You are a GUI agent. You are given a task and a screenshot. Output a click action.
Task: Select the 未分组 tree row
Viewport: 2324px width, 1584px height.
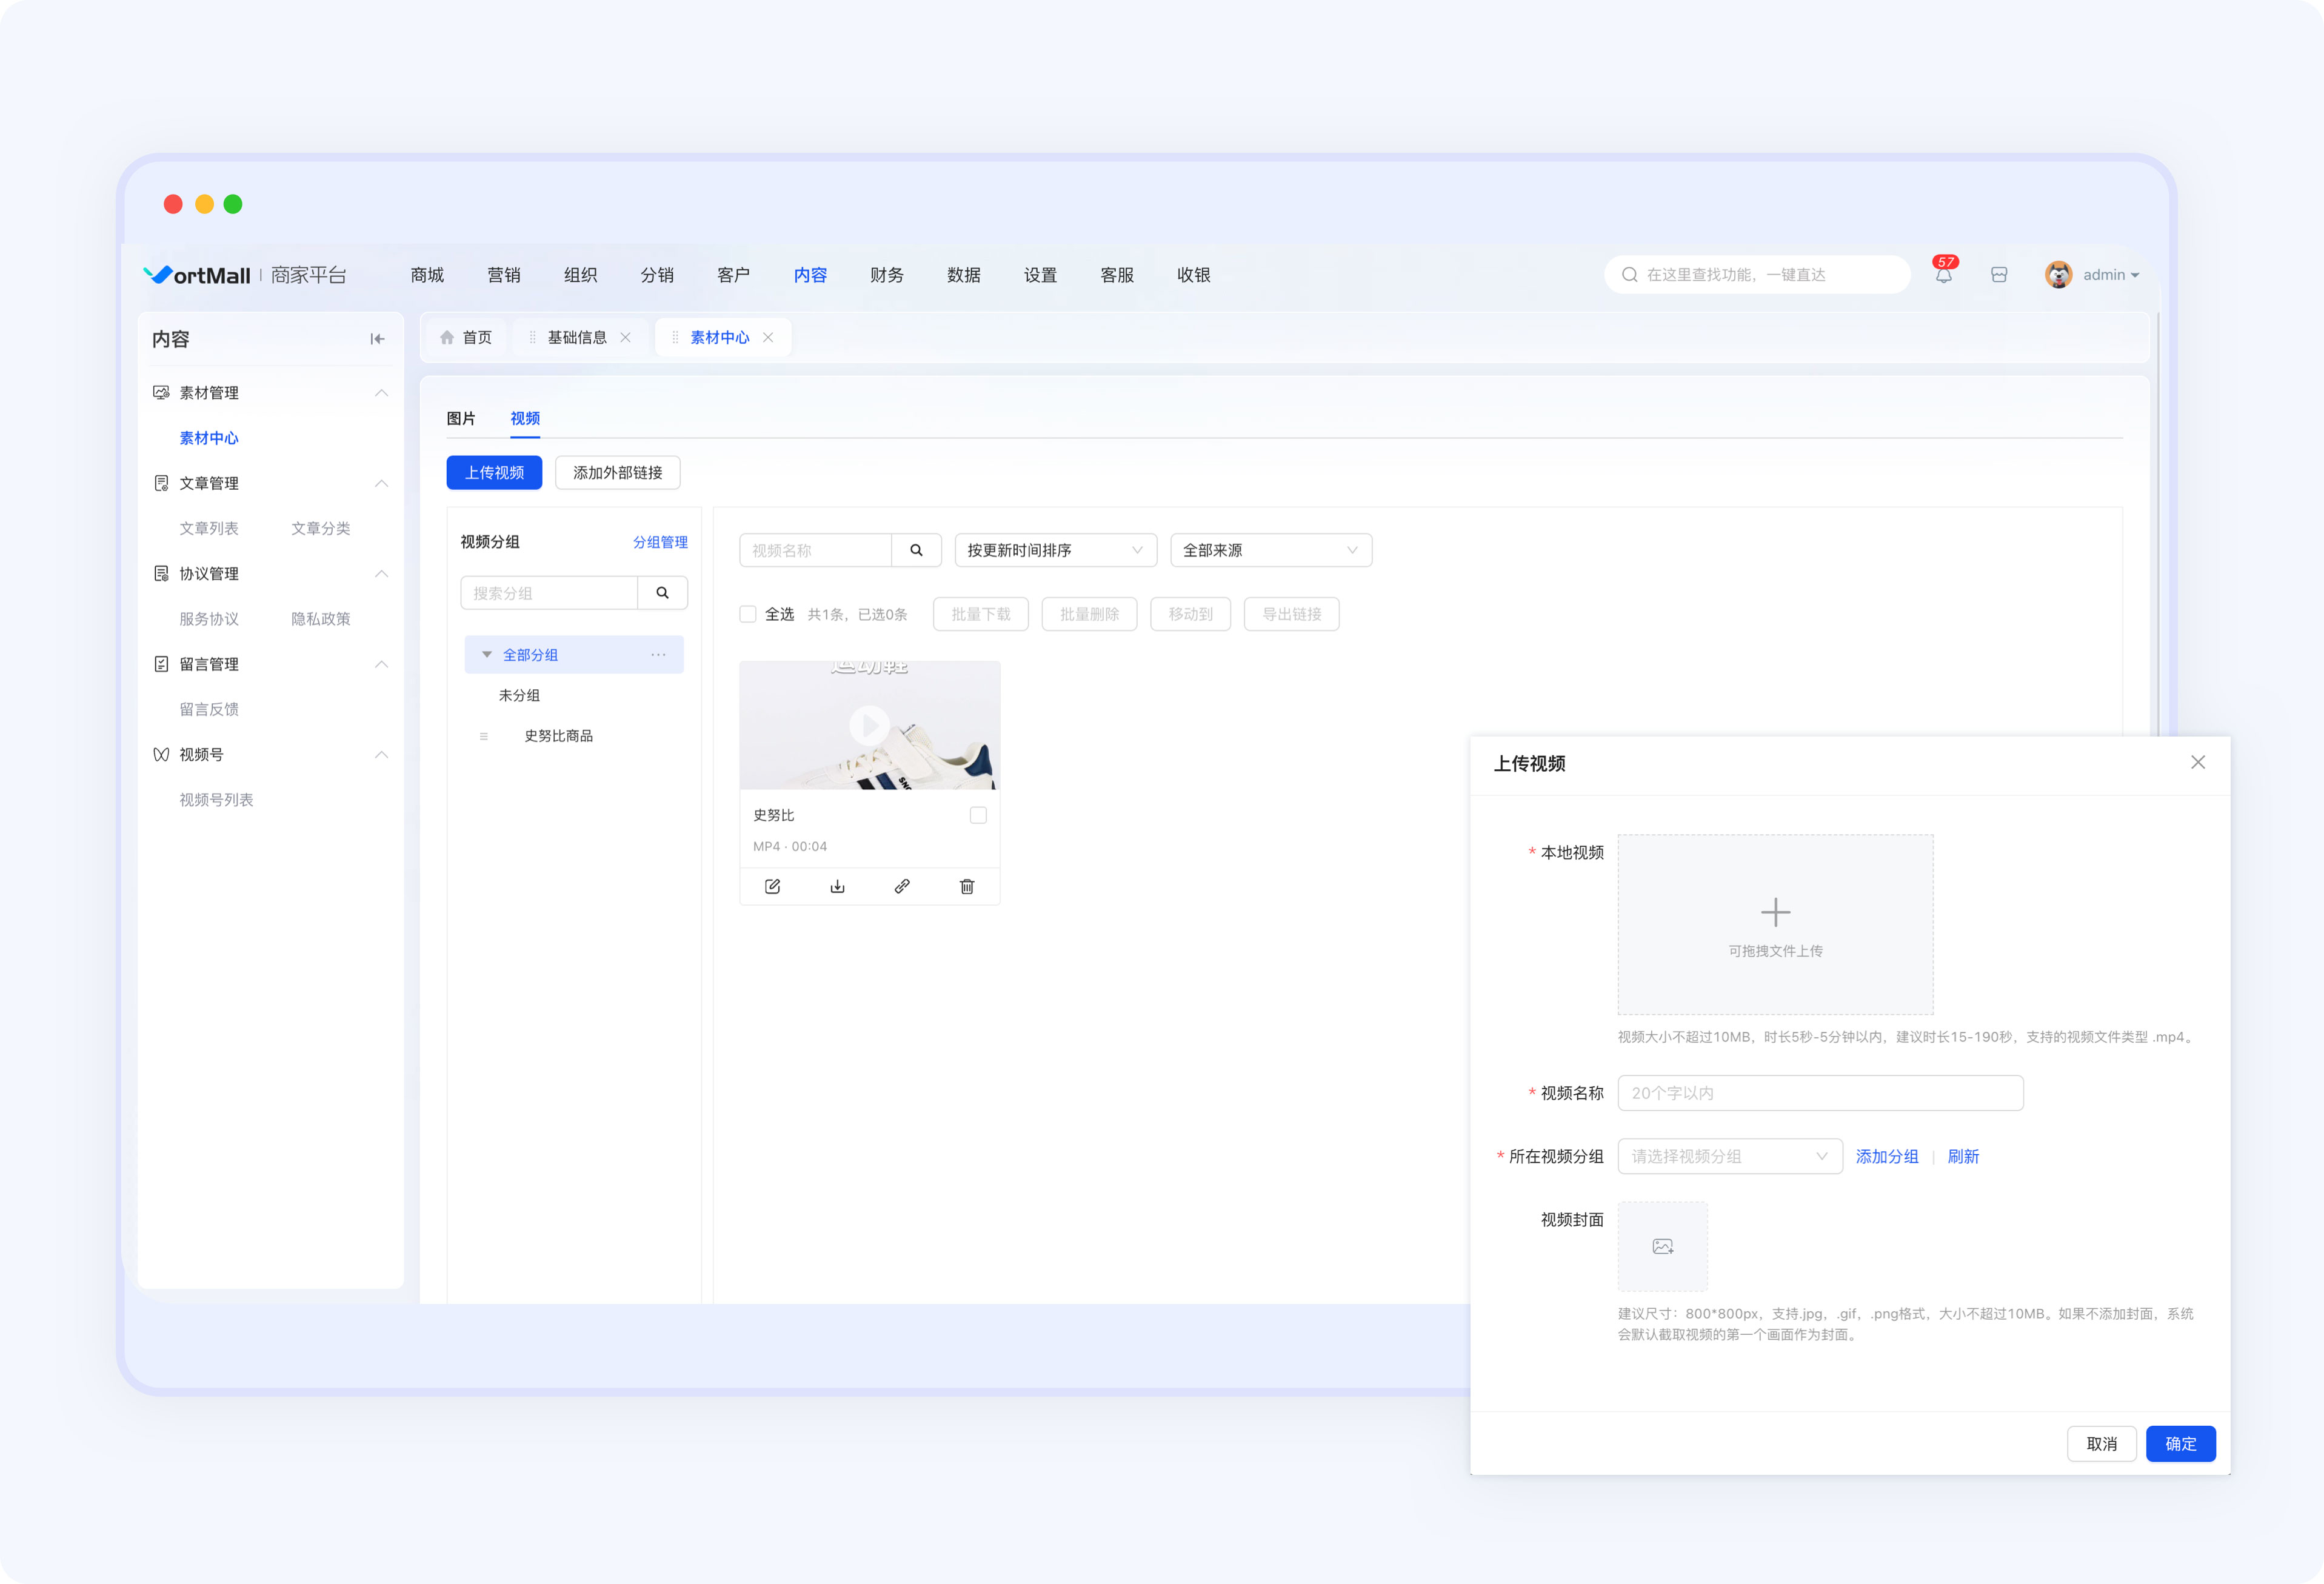point(574,695)
